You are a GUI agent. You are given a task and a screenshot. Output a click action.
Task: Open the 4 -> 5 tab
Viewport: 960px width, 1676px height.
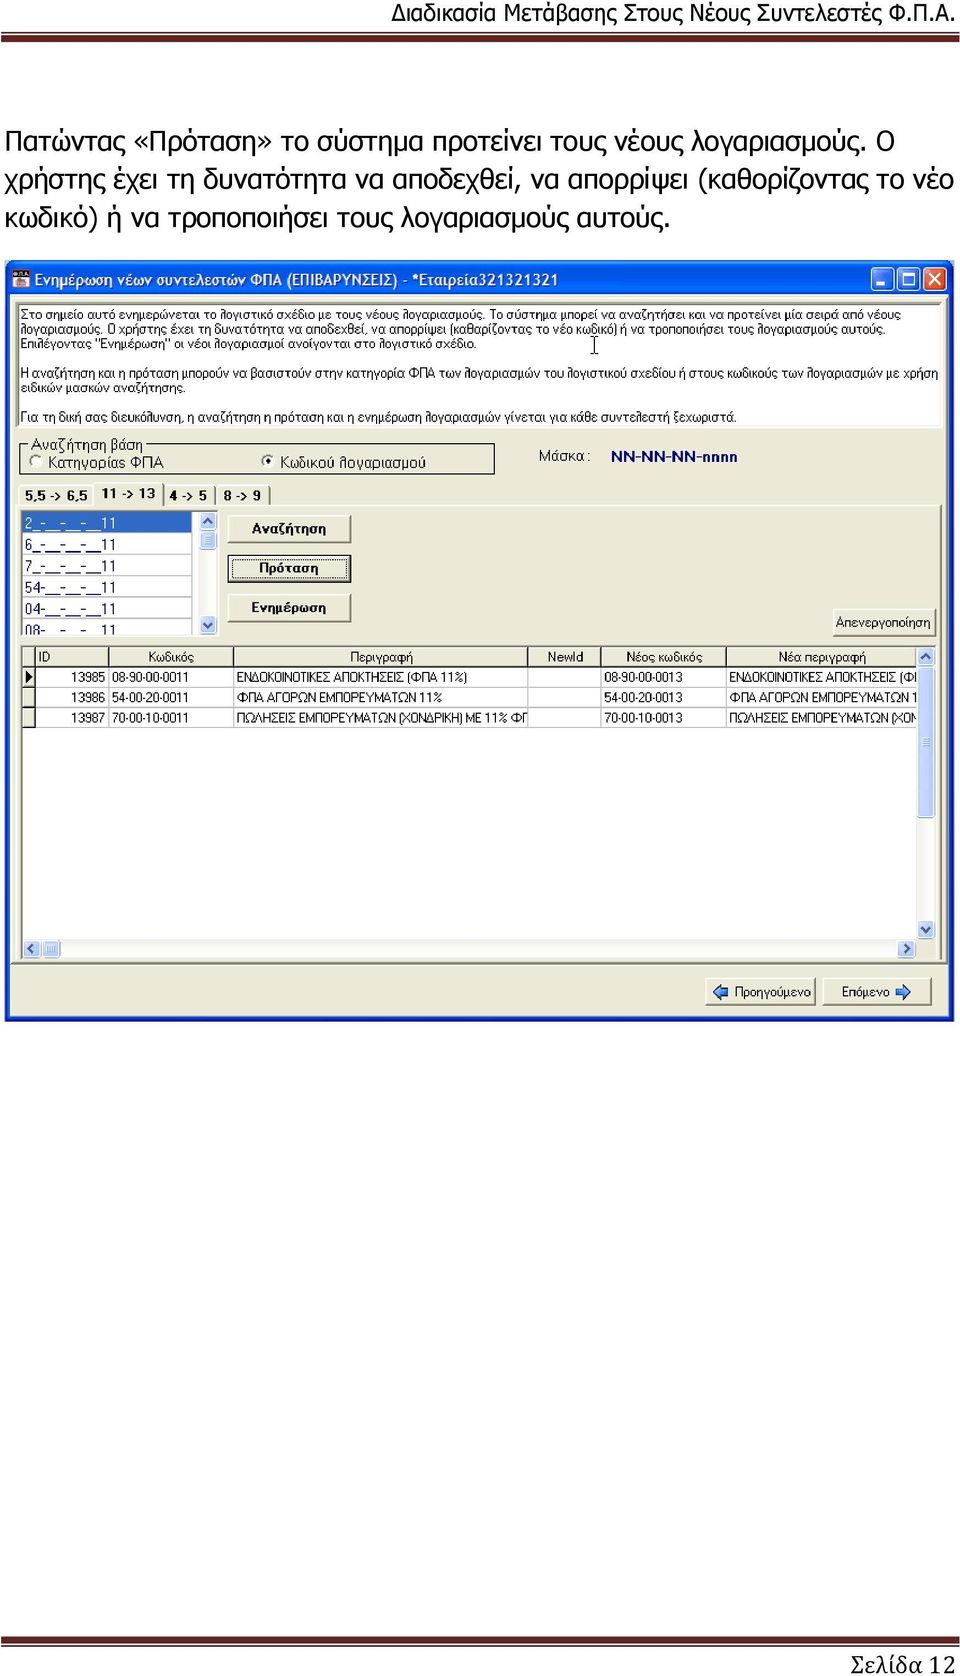point(188,496)
